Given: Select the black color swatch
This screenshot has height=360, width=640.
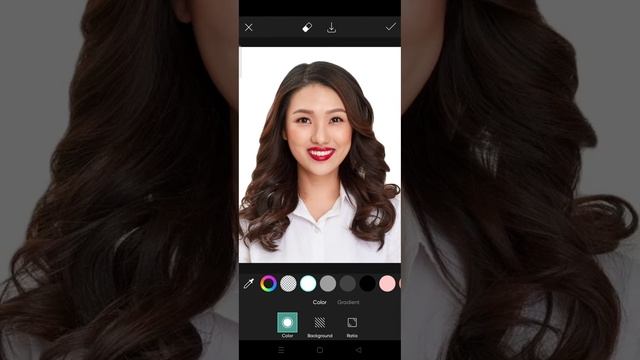Looking at the screenshot, I should click(367, 283).
